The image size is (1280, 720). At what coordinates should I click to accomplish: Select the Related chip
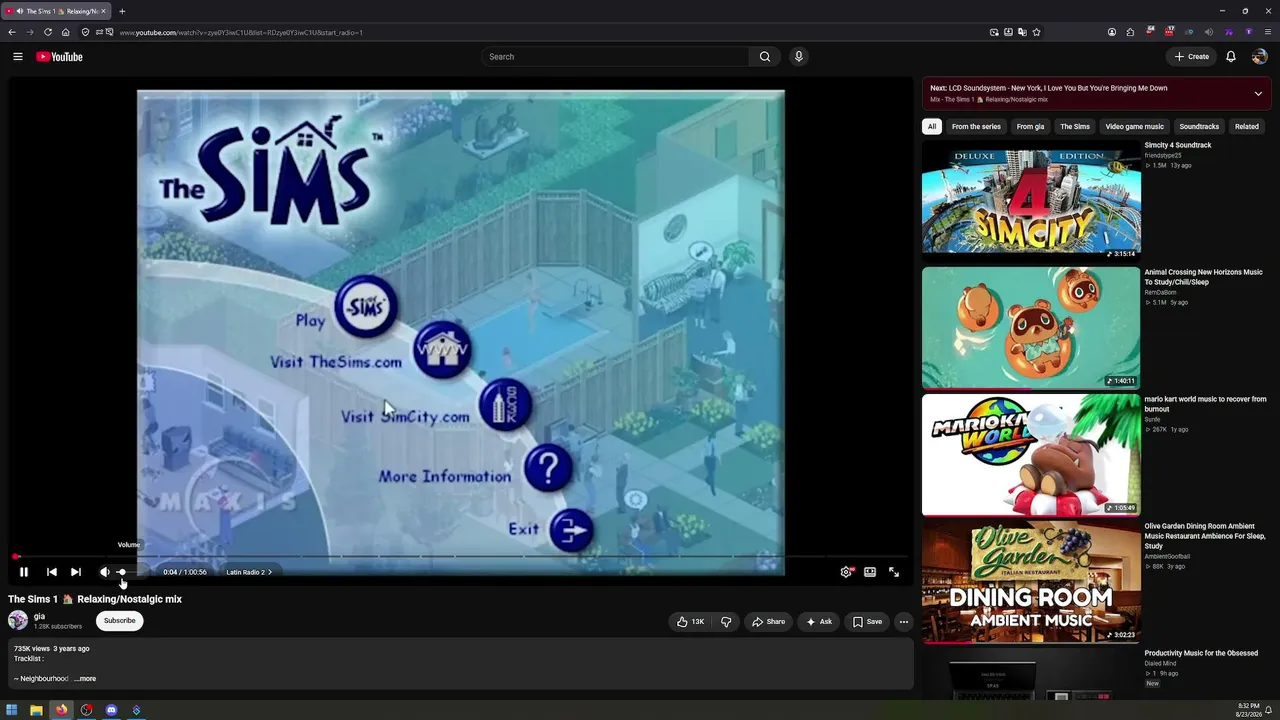pyautogui.click(x=1247, y=127)
